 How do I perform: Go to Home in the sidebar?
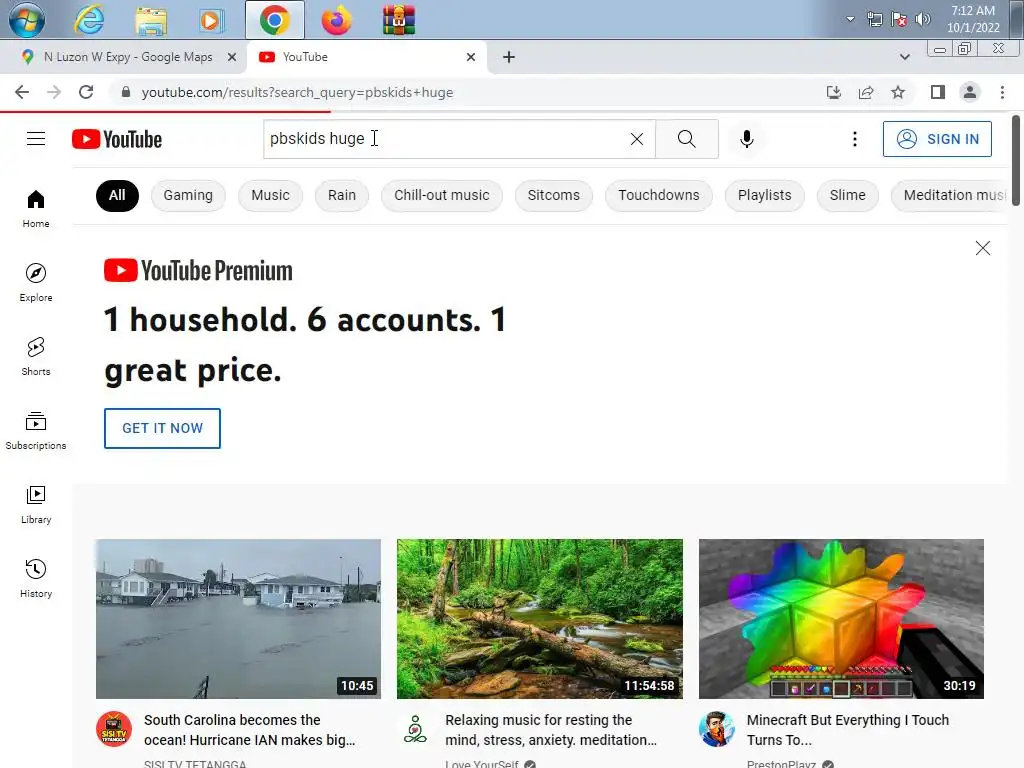36,208
